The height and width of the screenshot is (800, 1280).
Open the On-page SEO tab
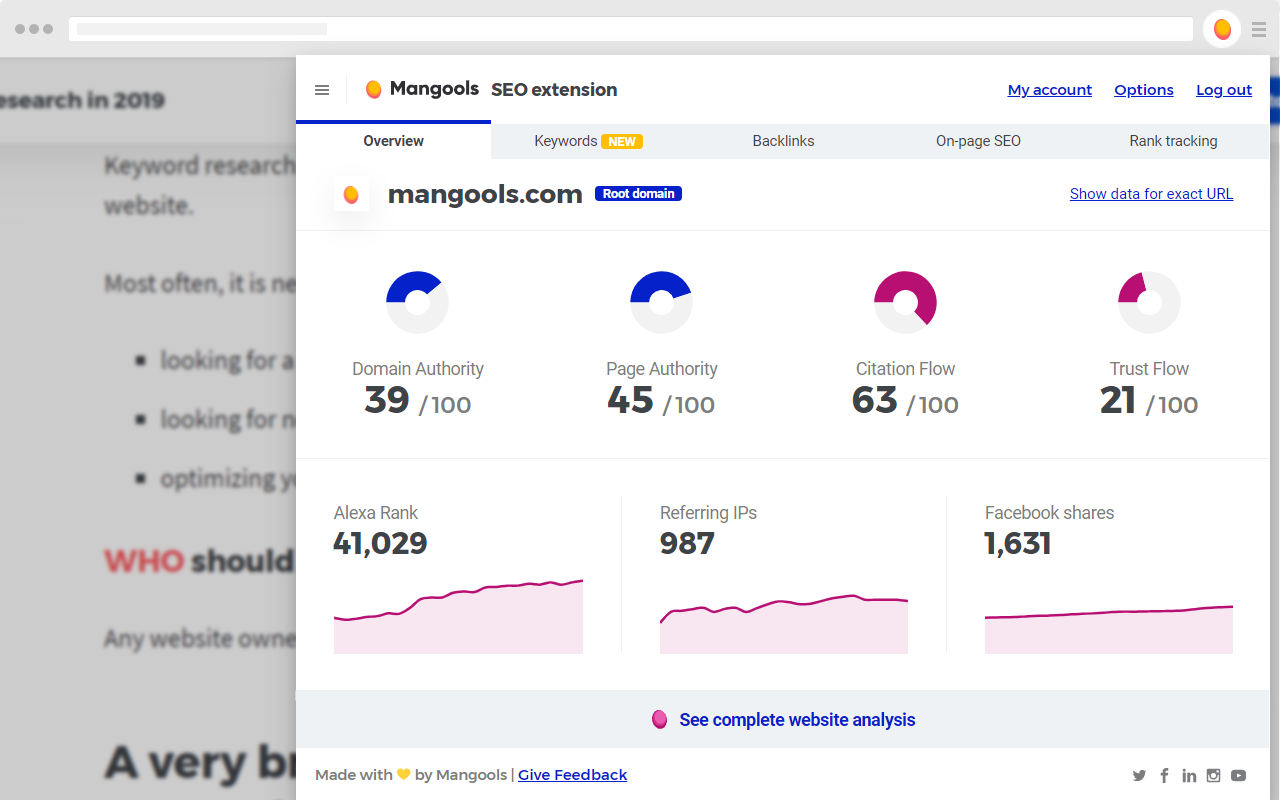pyautogui.click(x=978, y=141)
